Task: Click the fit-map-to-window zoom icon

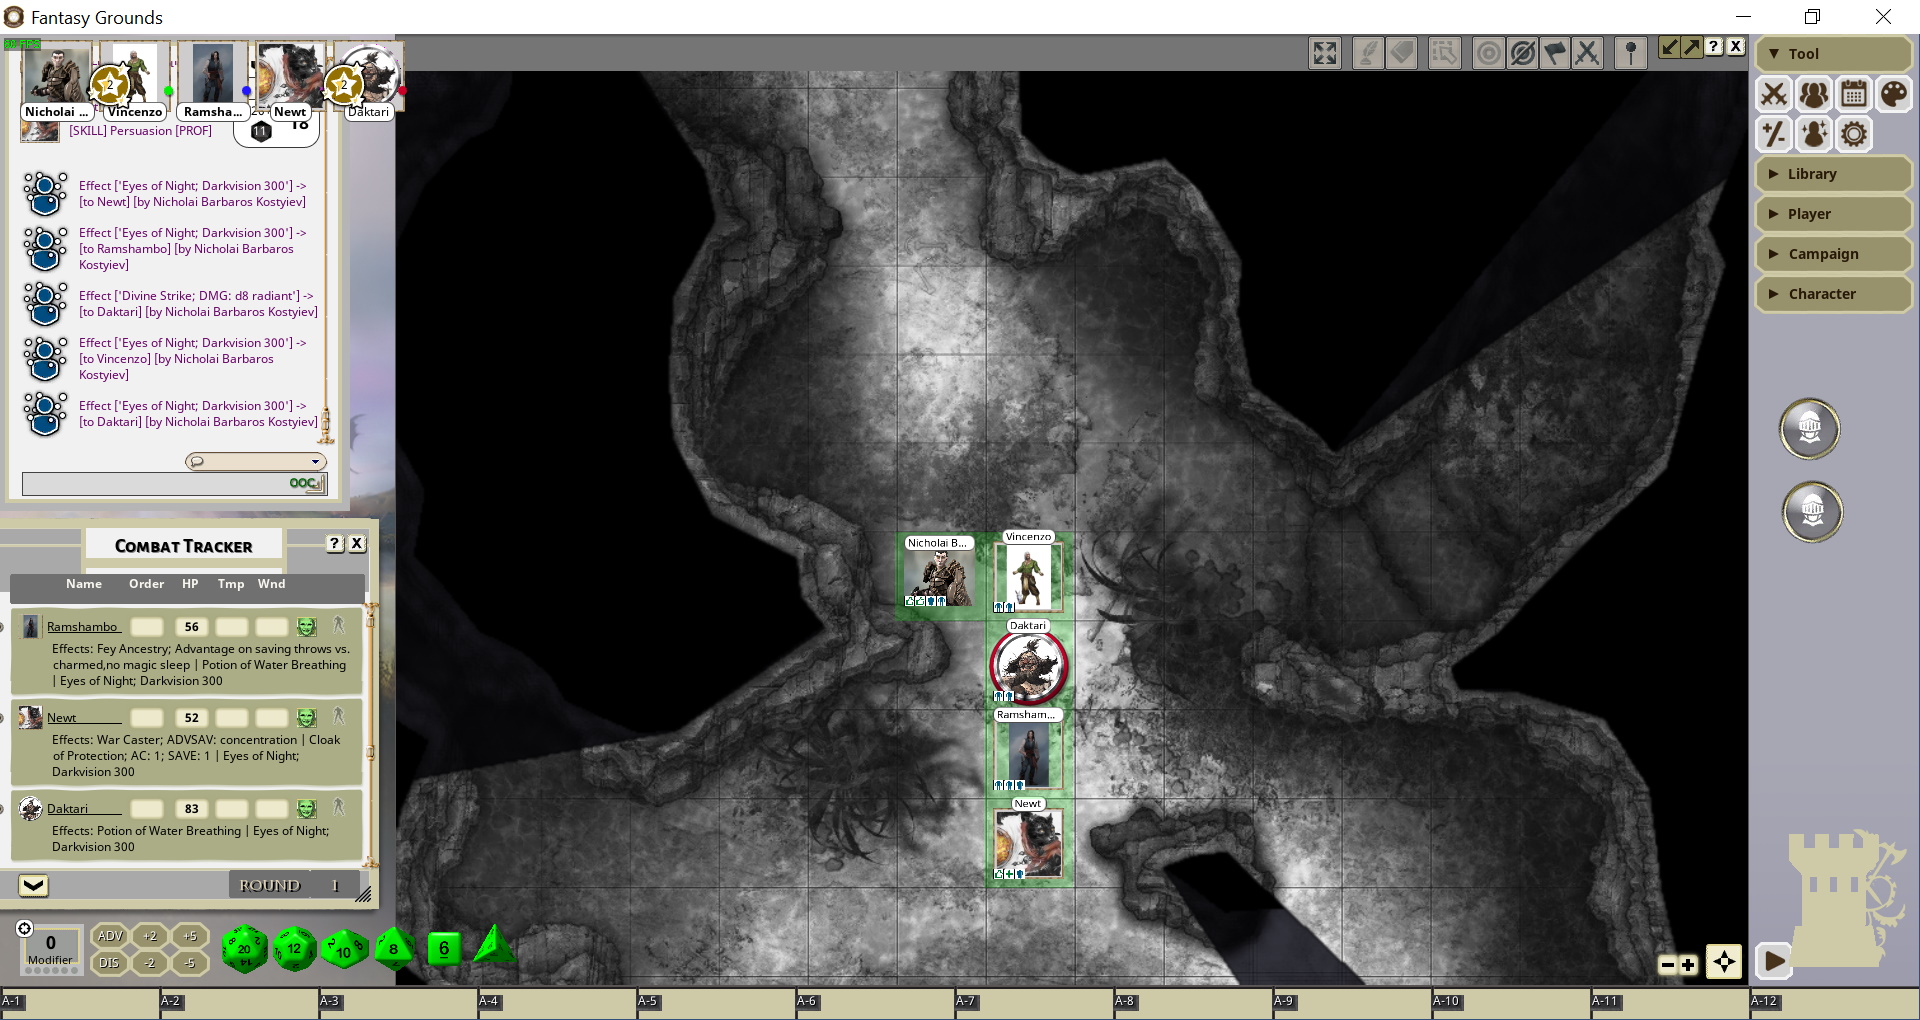Action: coord(1325,53)
